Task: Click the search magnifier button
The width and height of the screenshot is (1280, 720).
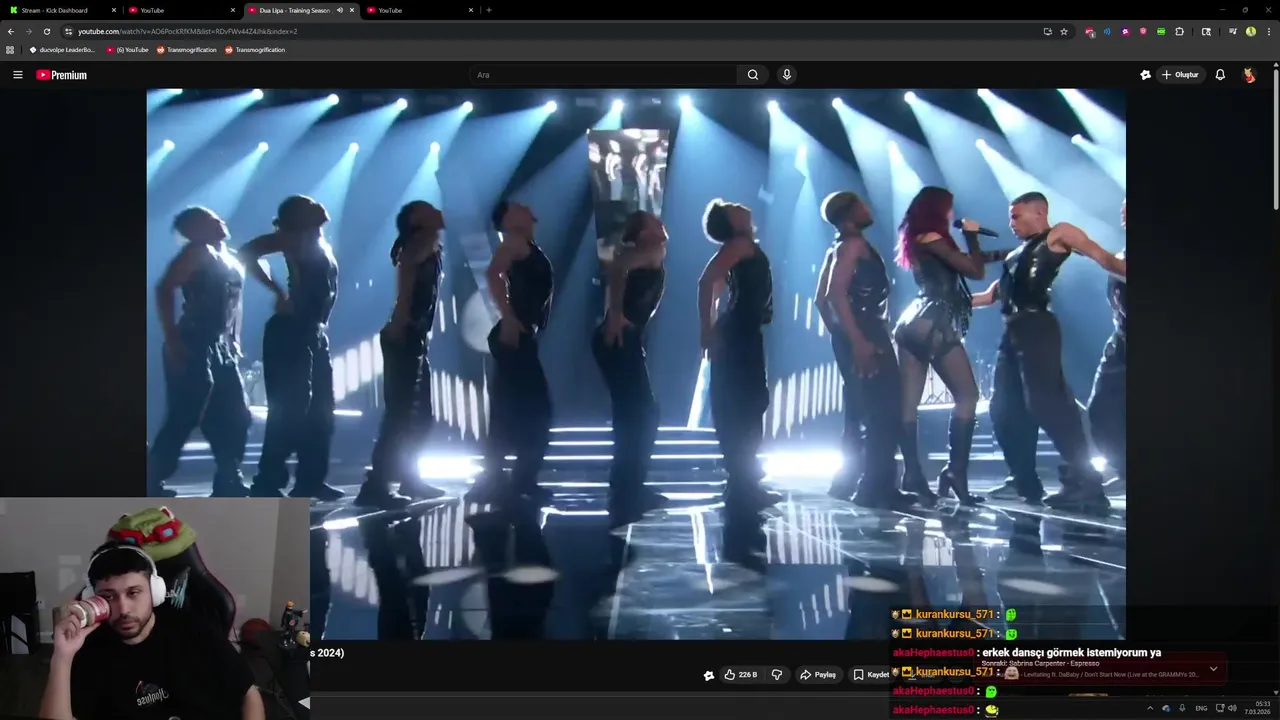Action: pyautogui.click(x=753, y=75)
